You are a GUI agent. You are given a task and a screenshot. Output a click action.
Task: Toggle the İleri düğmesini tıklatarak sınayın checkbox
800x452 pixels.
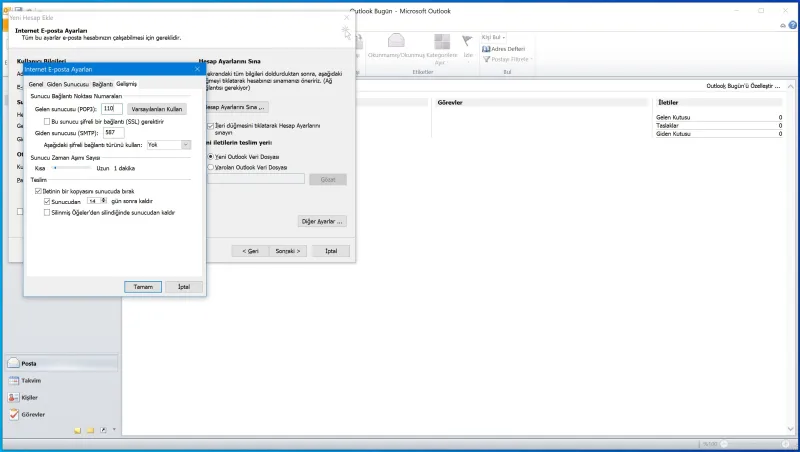point(210,125)
